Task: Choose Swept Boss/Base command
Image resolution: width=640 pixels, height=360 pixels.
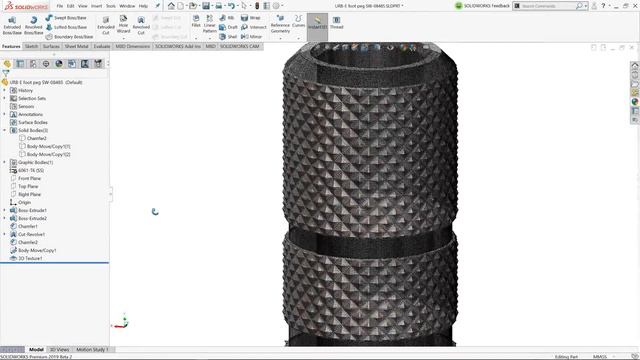Action: click(x=66, y=18)
